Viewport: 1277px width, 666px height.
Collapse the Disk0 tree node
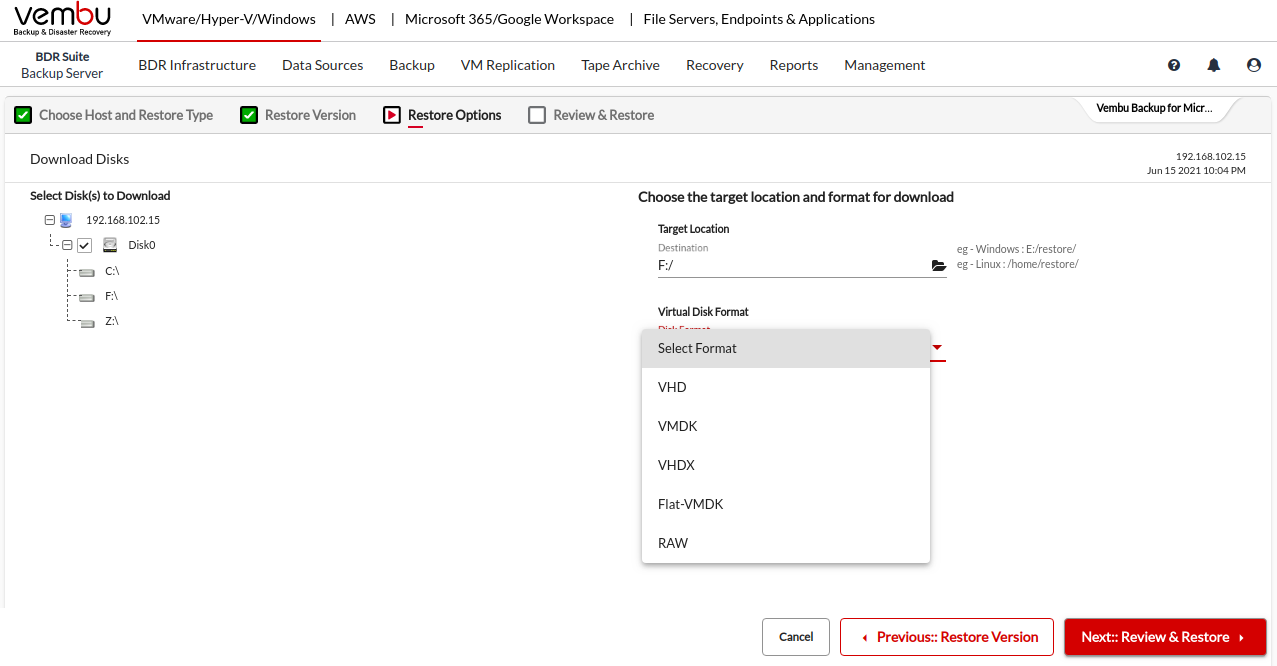pos(67,245)
